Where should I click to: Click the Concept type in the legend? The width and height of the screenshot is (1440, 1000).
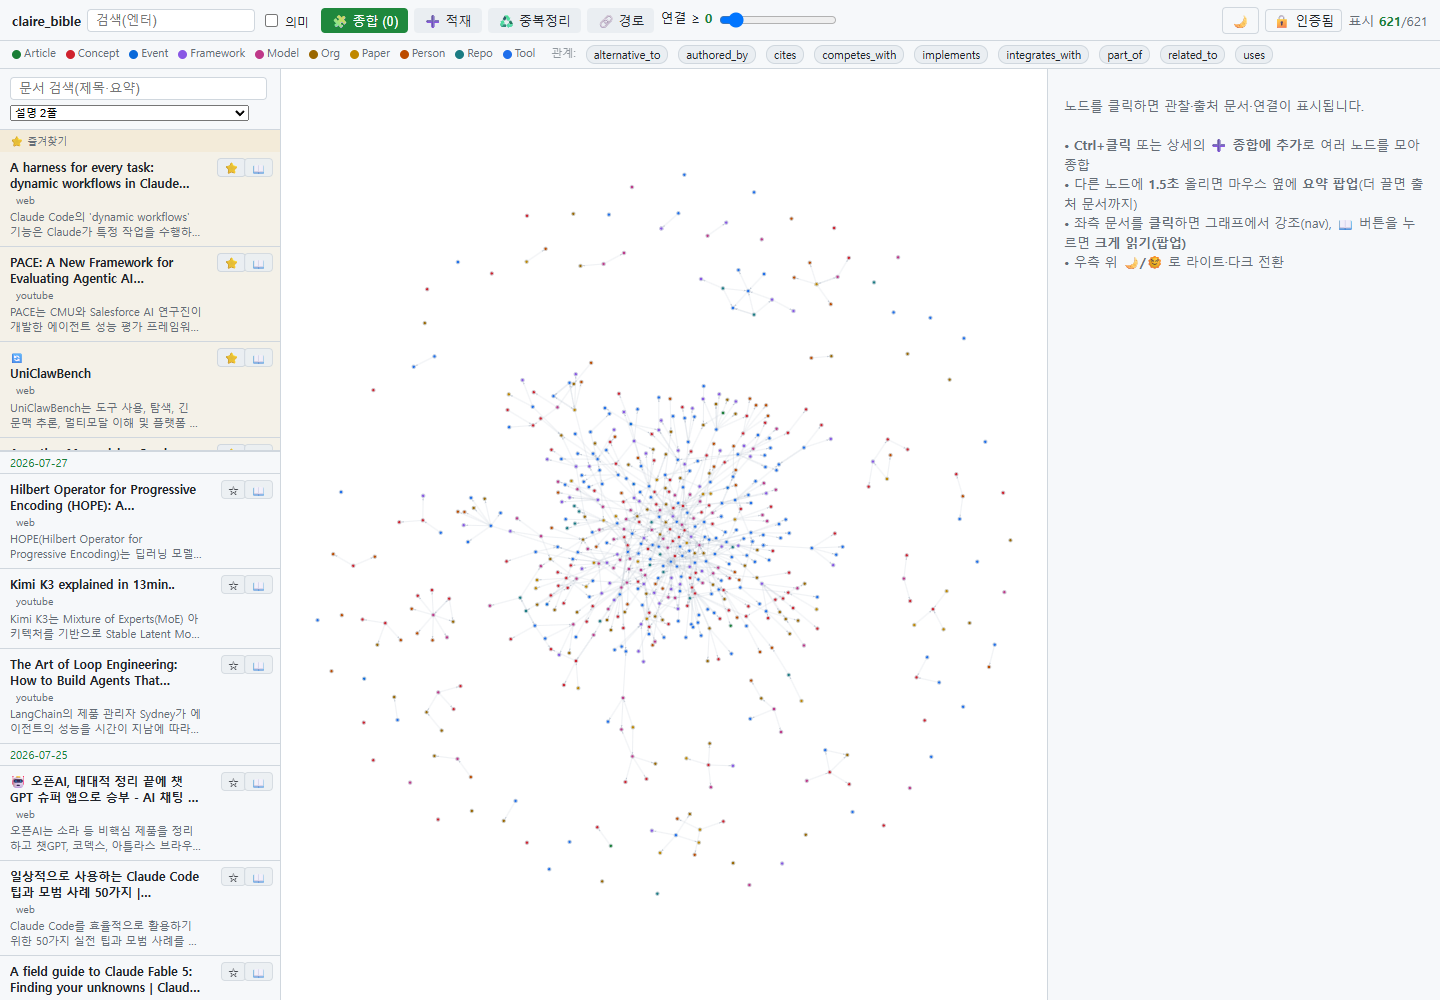point(92,54)
